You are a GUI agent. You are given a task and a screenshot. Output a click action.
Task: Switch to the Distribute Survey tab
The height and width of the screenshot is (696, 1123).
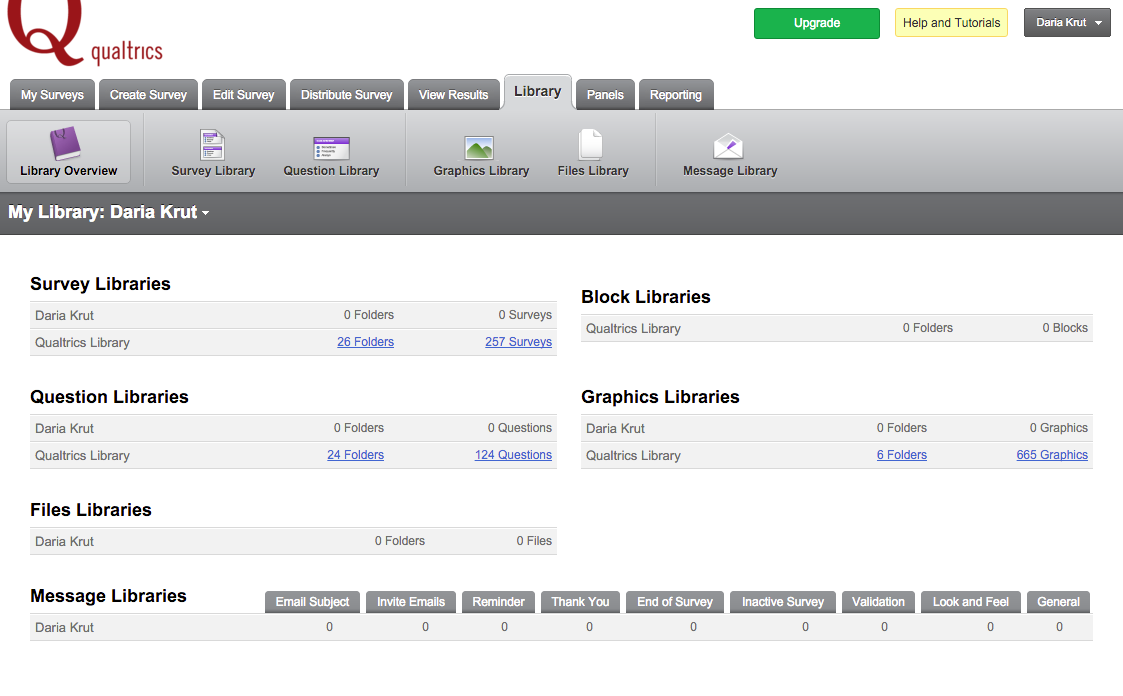tap(347, 95)
